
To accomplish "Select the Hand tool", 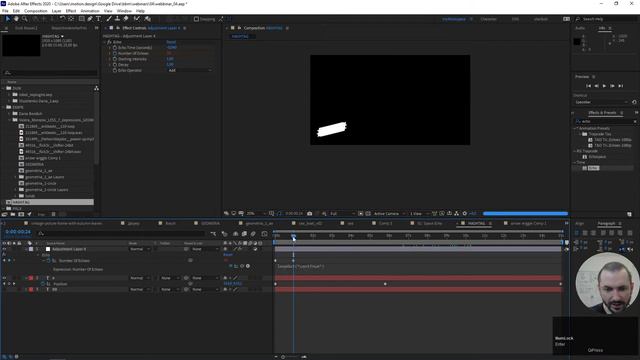I will tap(16, 19).
